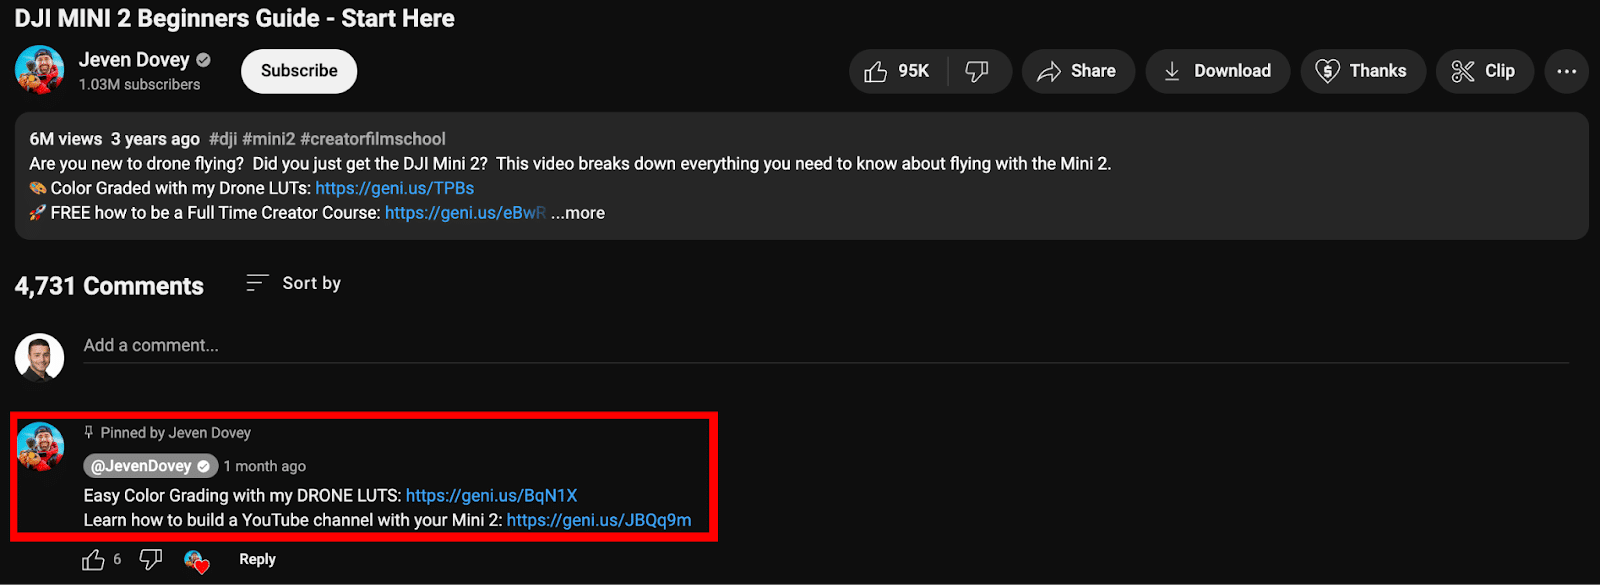The height and width of the screenshot is (585, 1600).
Task: Click Jeven Dovey's channel avatar
Action: tap(38, 71)
